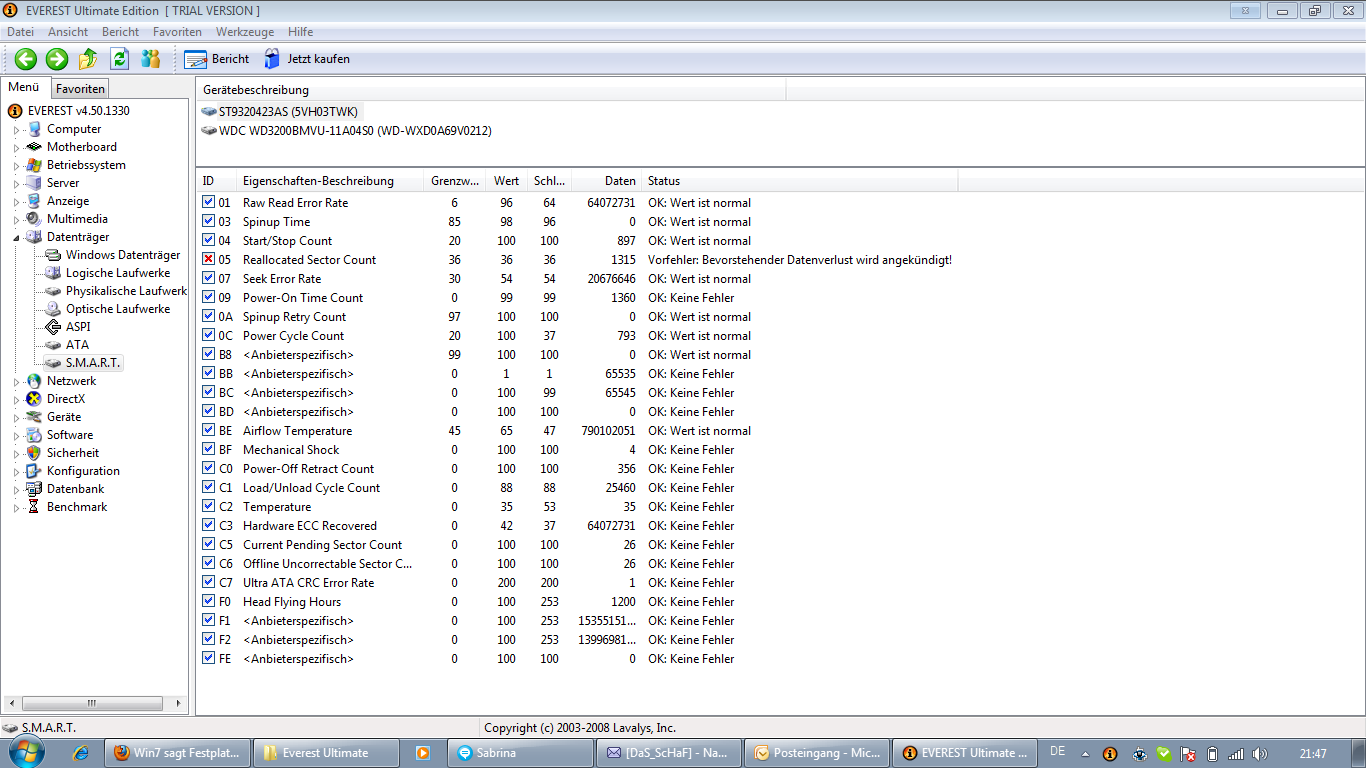Screen dimensions: 1366x768
Task: Toggle the 03 Spinup Time checkbox
Action: (x=208, y=222)
